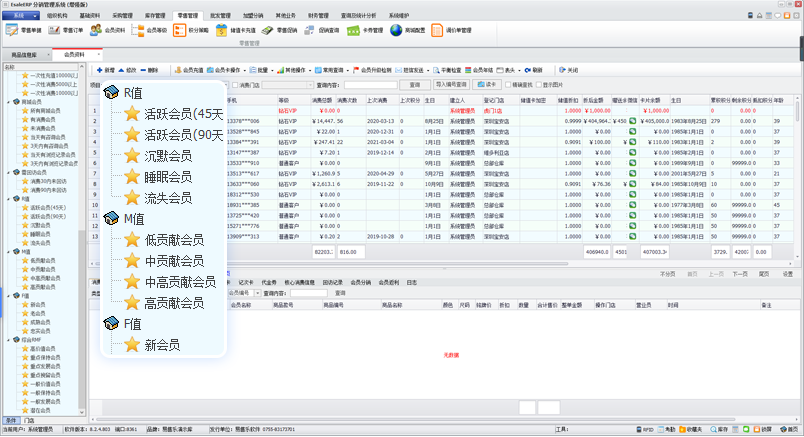
Task: Switch to the 批发管理 menu tab
Action: click(220, 17)
